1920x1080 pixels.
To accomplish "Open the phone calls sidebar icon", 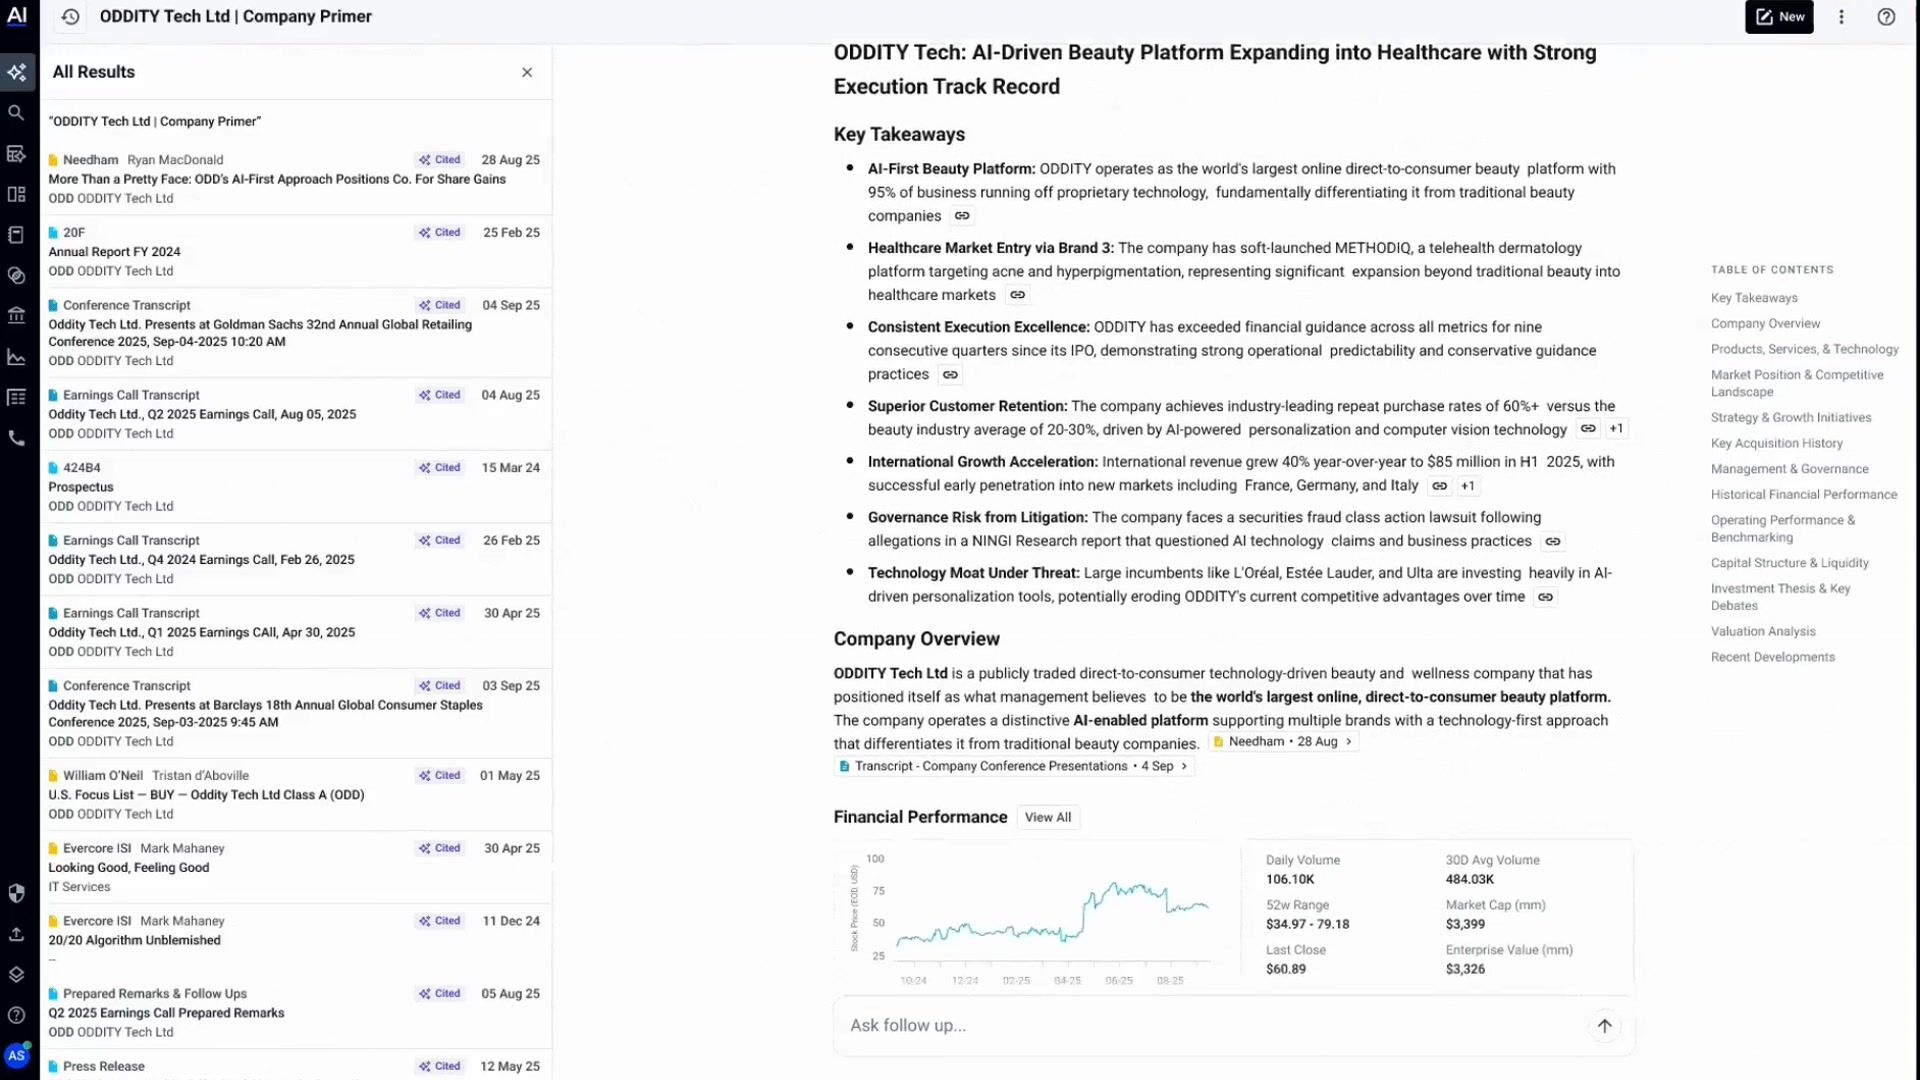I will pyautogui.click(x=16, y=438).
